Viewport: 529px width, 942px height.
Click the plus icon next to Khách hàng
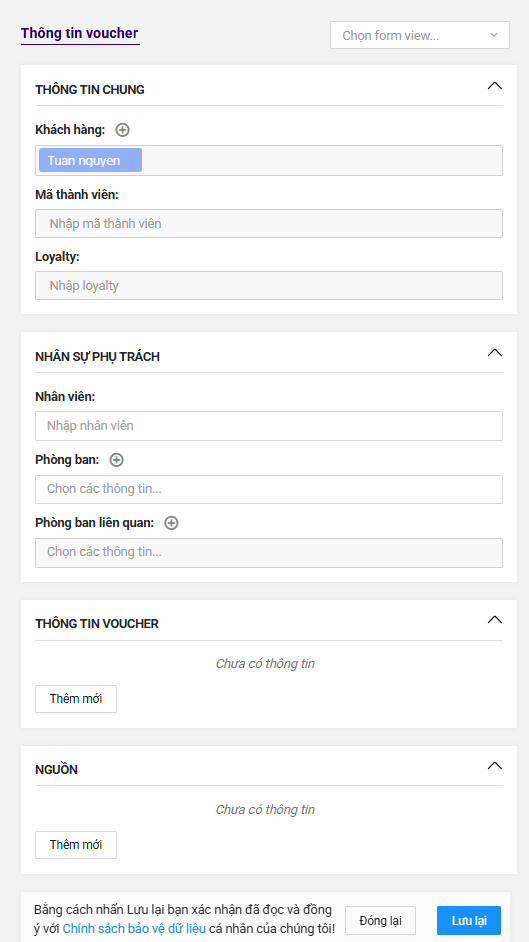point(122,130)
